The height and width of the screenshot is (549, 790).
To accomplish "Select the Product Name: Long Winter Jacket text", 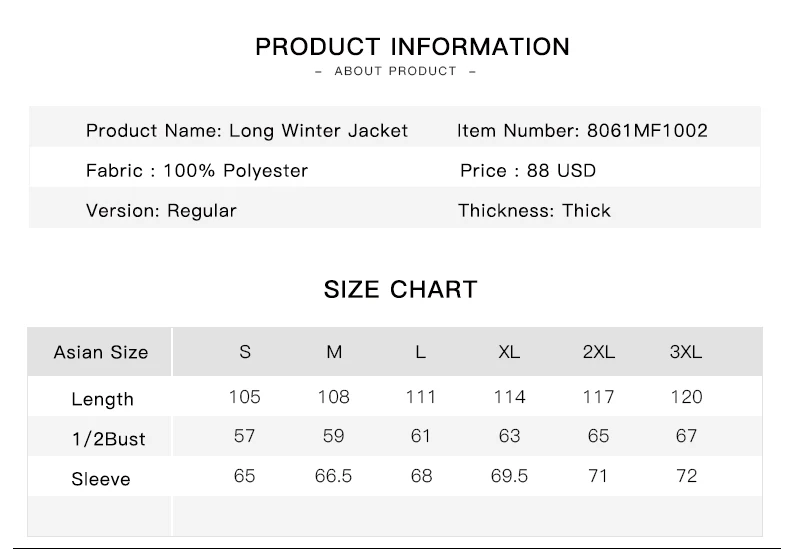I will (x=246, y=131).
